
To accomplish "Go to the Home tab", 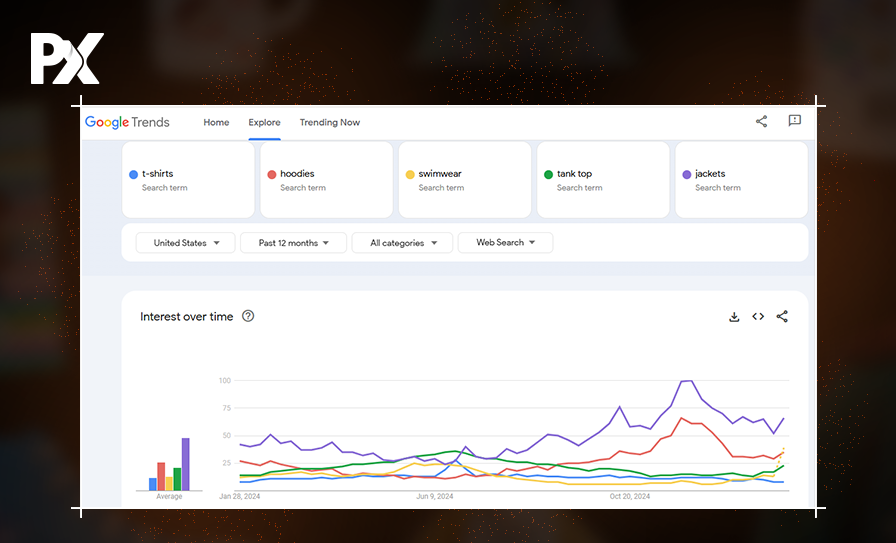I will (216, 122).
